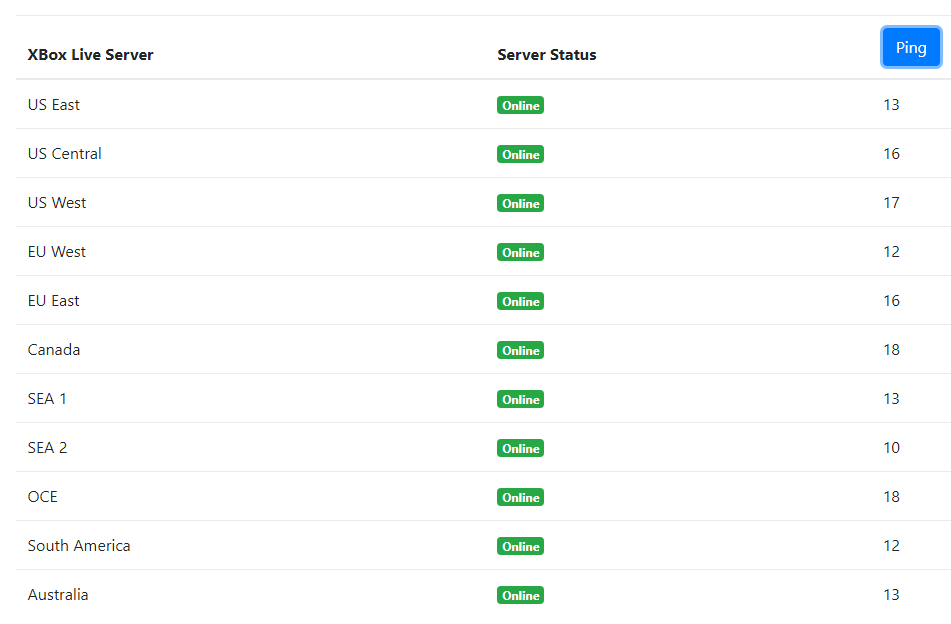
Task: Click the Server Status column header
Action: 546,55
